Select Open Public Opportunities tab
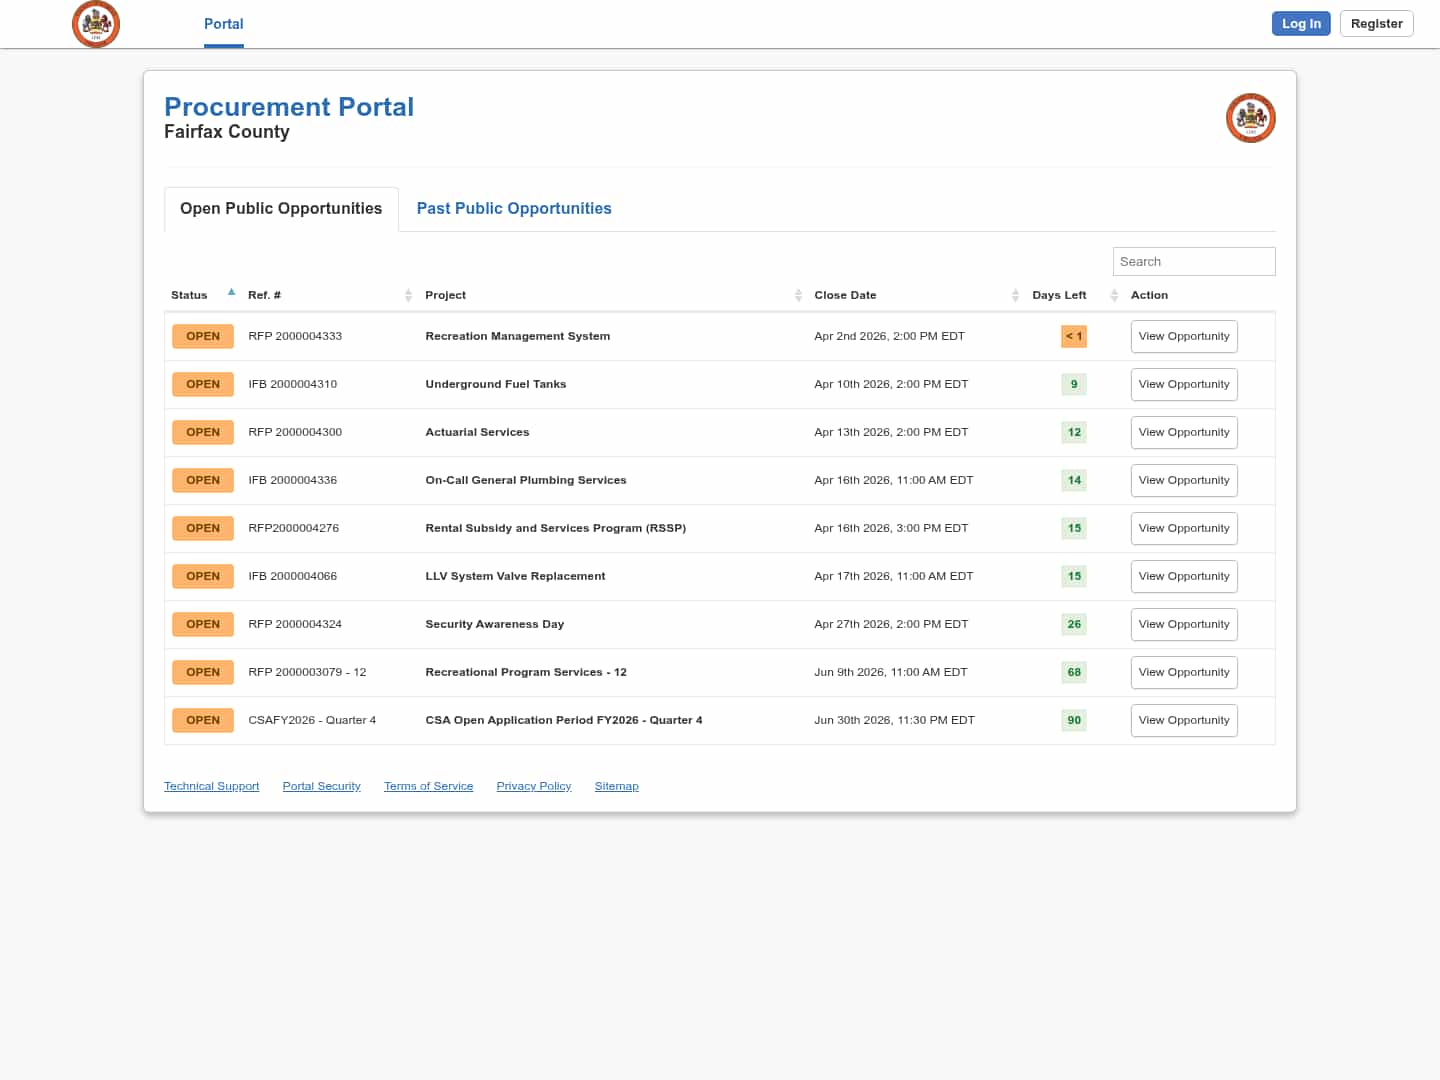 point(281,208)
